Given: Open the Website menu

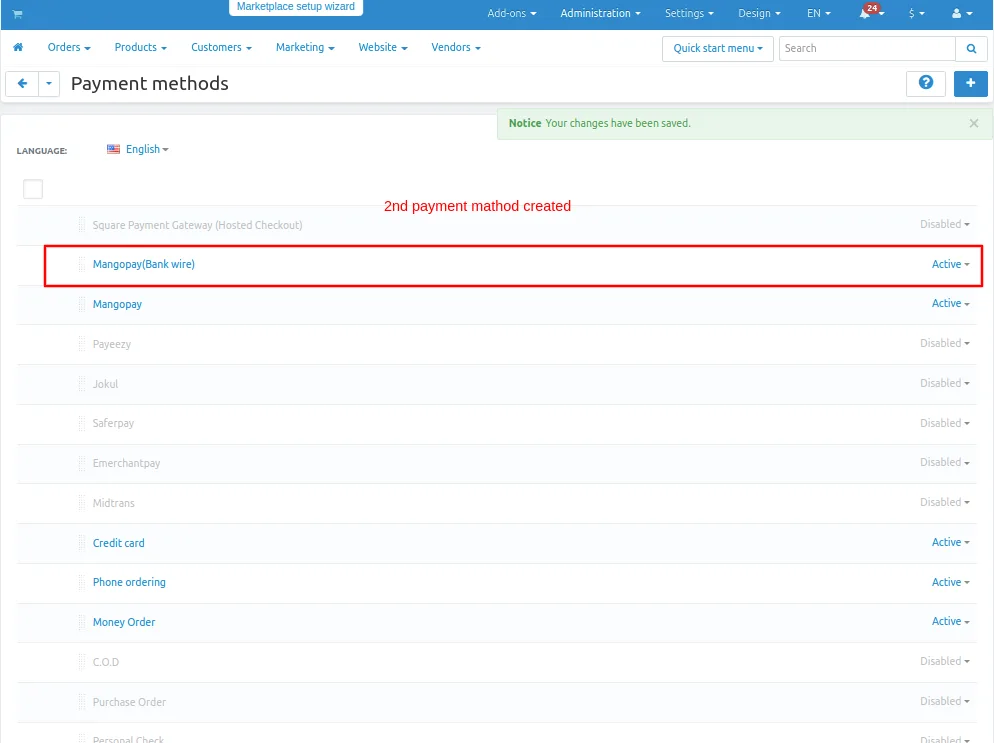Looking at the screenshot, I should [x=383, y=48].
